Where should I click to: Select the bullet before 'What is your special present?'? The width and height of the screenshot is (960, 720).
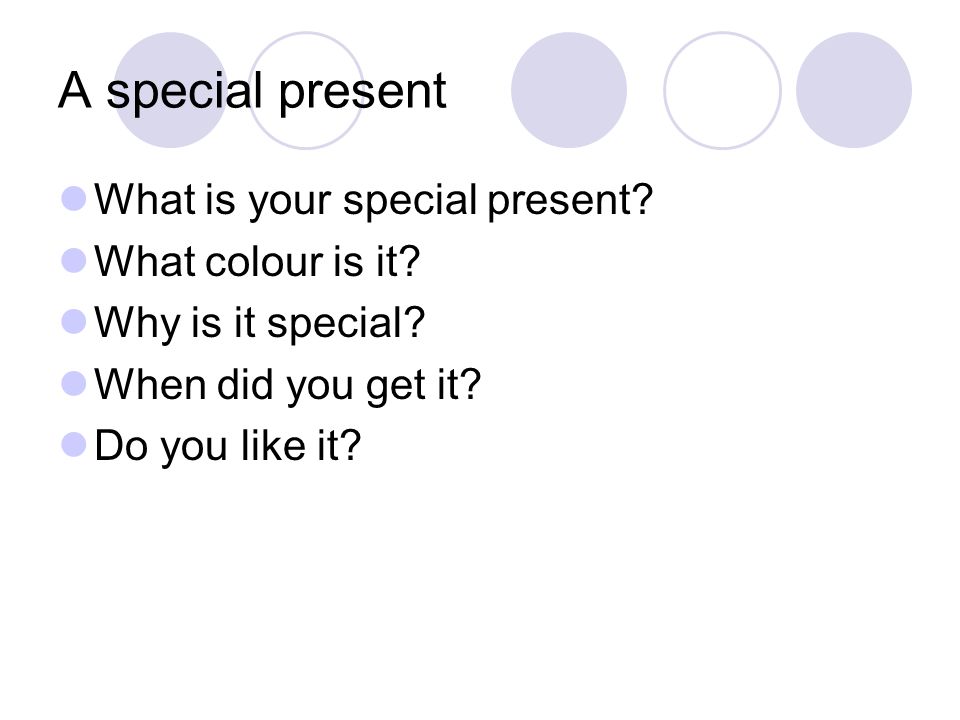click(x=73, y=199)
